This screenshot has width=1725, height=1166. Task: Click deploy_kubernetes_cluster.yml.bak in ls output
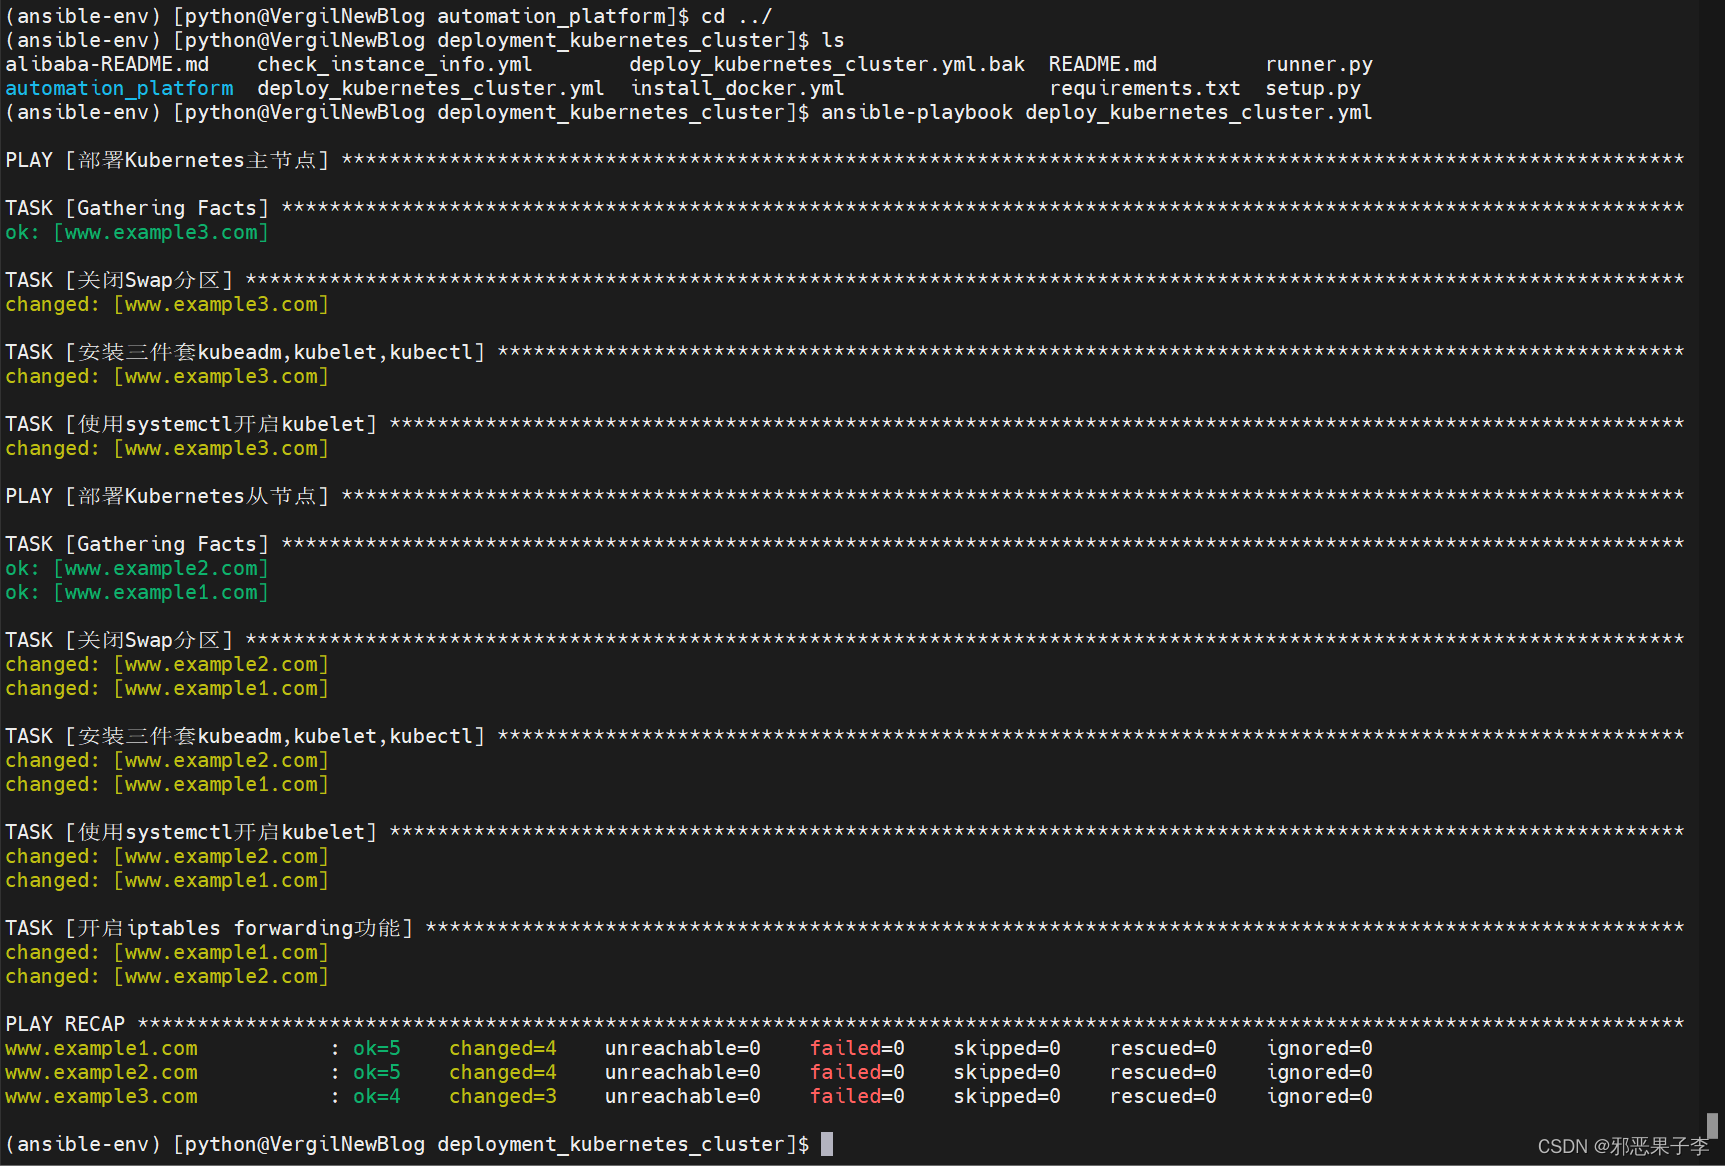pyautogui.click(x=827, y=64)
